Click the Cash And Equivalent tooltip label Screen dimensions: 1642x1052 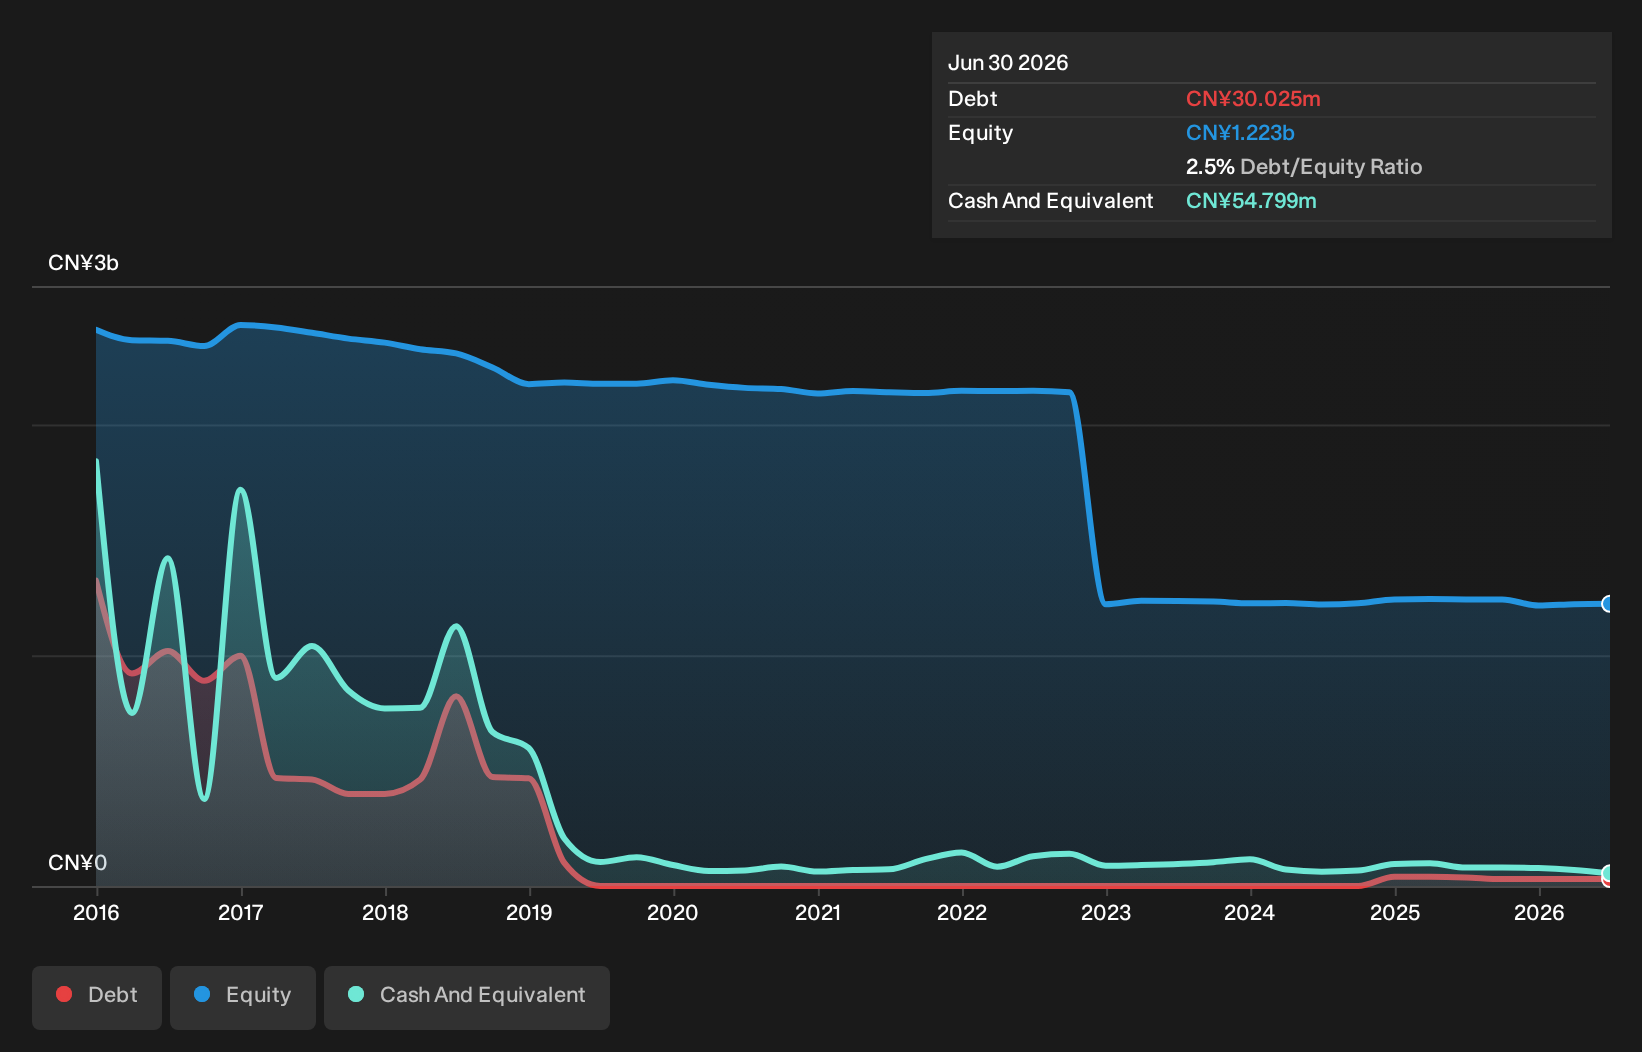pos(1050,201)
